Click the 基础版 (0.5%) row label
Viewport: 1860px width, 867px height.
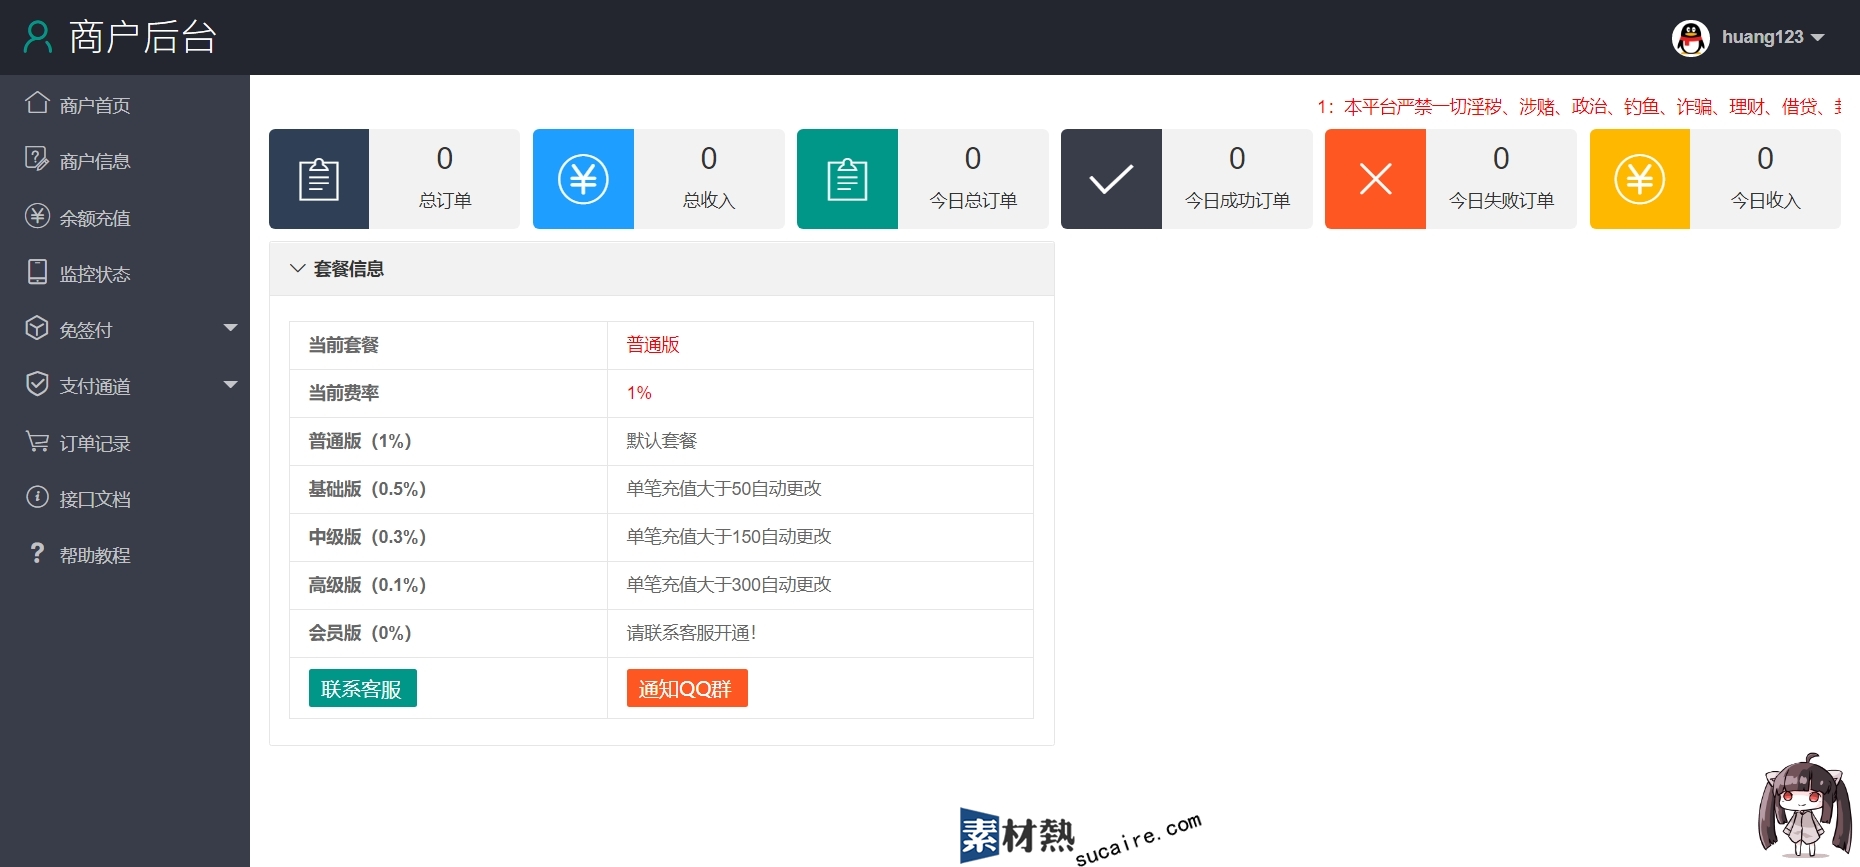pos(367,489)
